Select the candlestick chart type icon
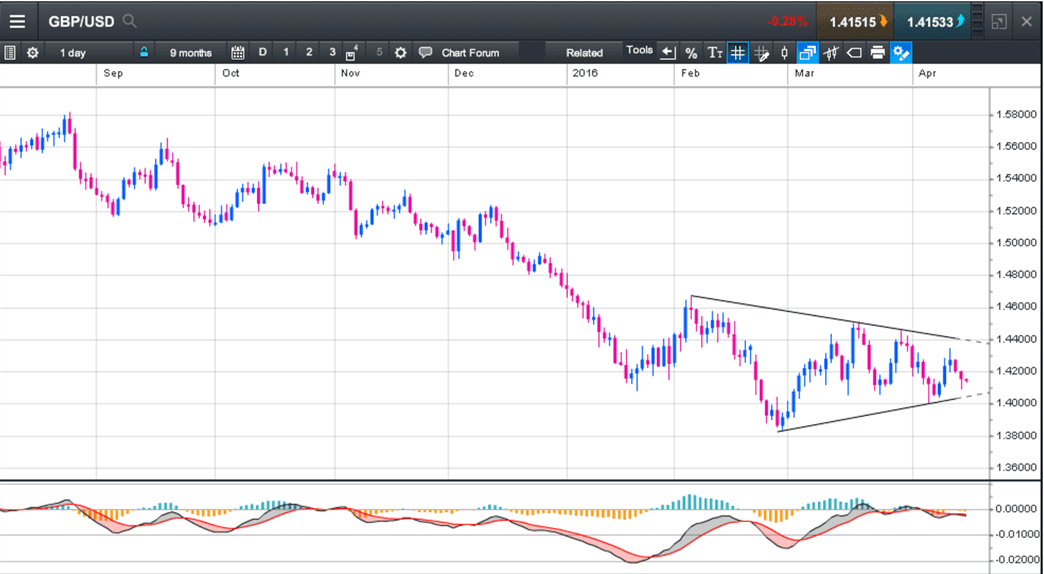The width and height of the screenshot is (1044, 574). 785,53
